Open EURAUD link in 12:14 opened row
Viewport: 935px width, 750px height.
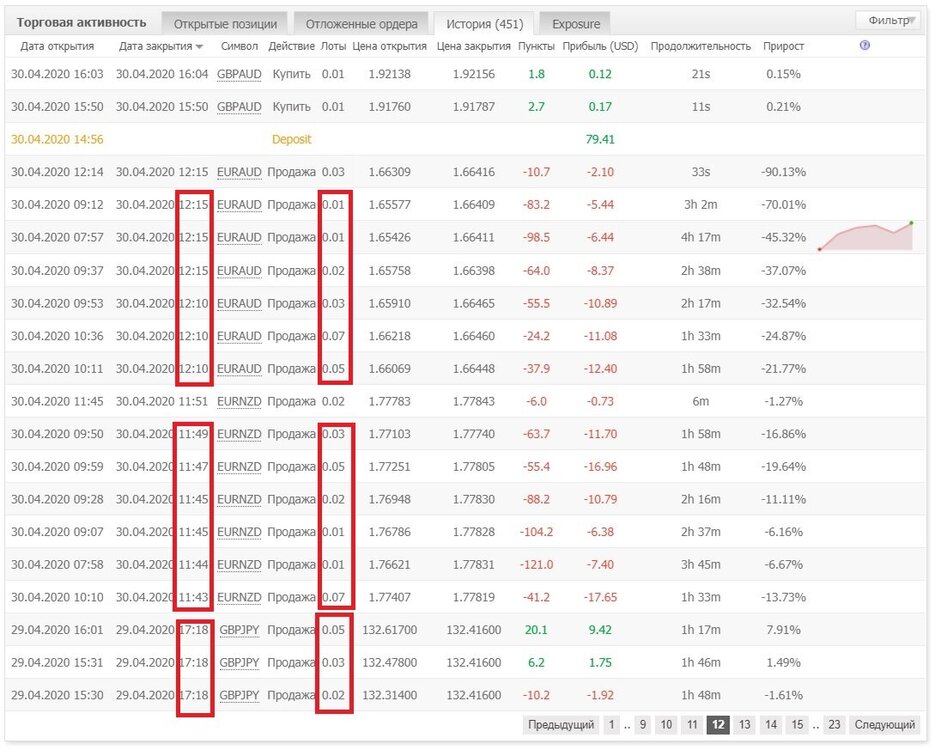pos(239,172)
